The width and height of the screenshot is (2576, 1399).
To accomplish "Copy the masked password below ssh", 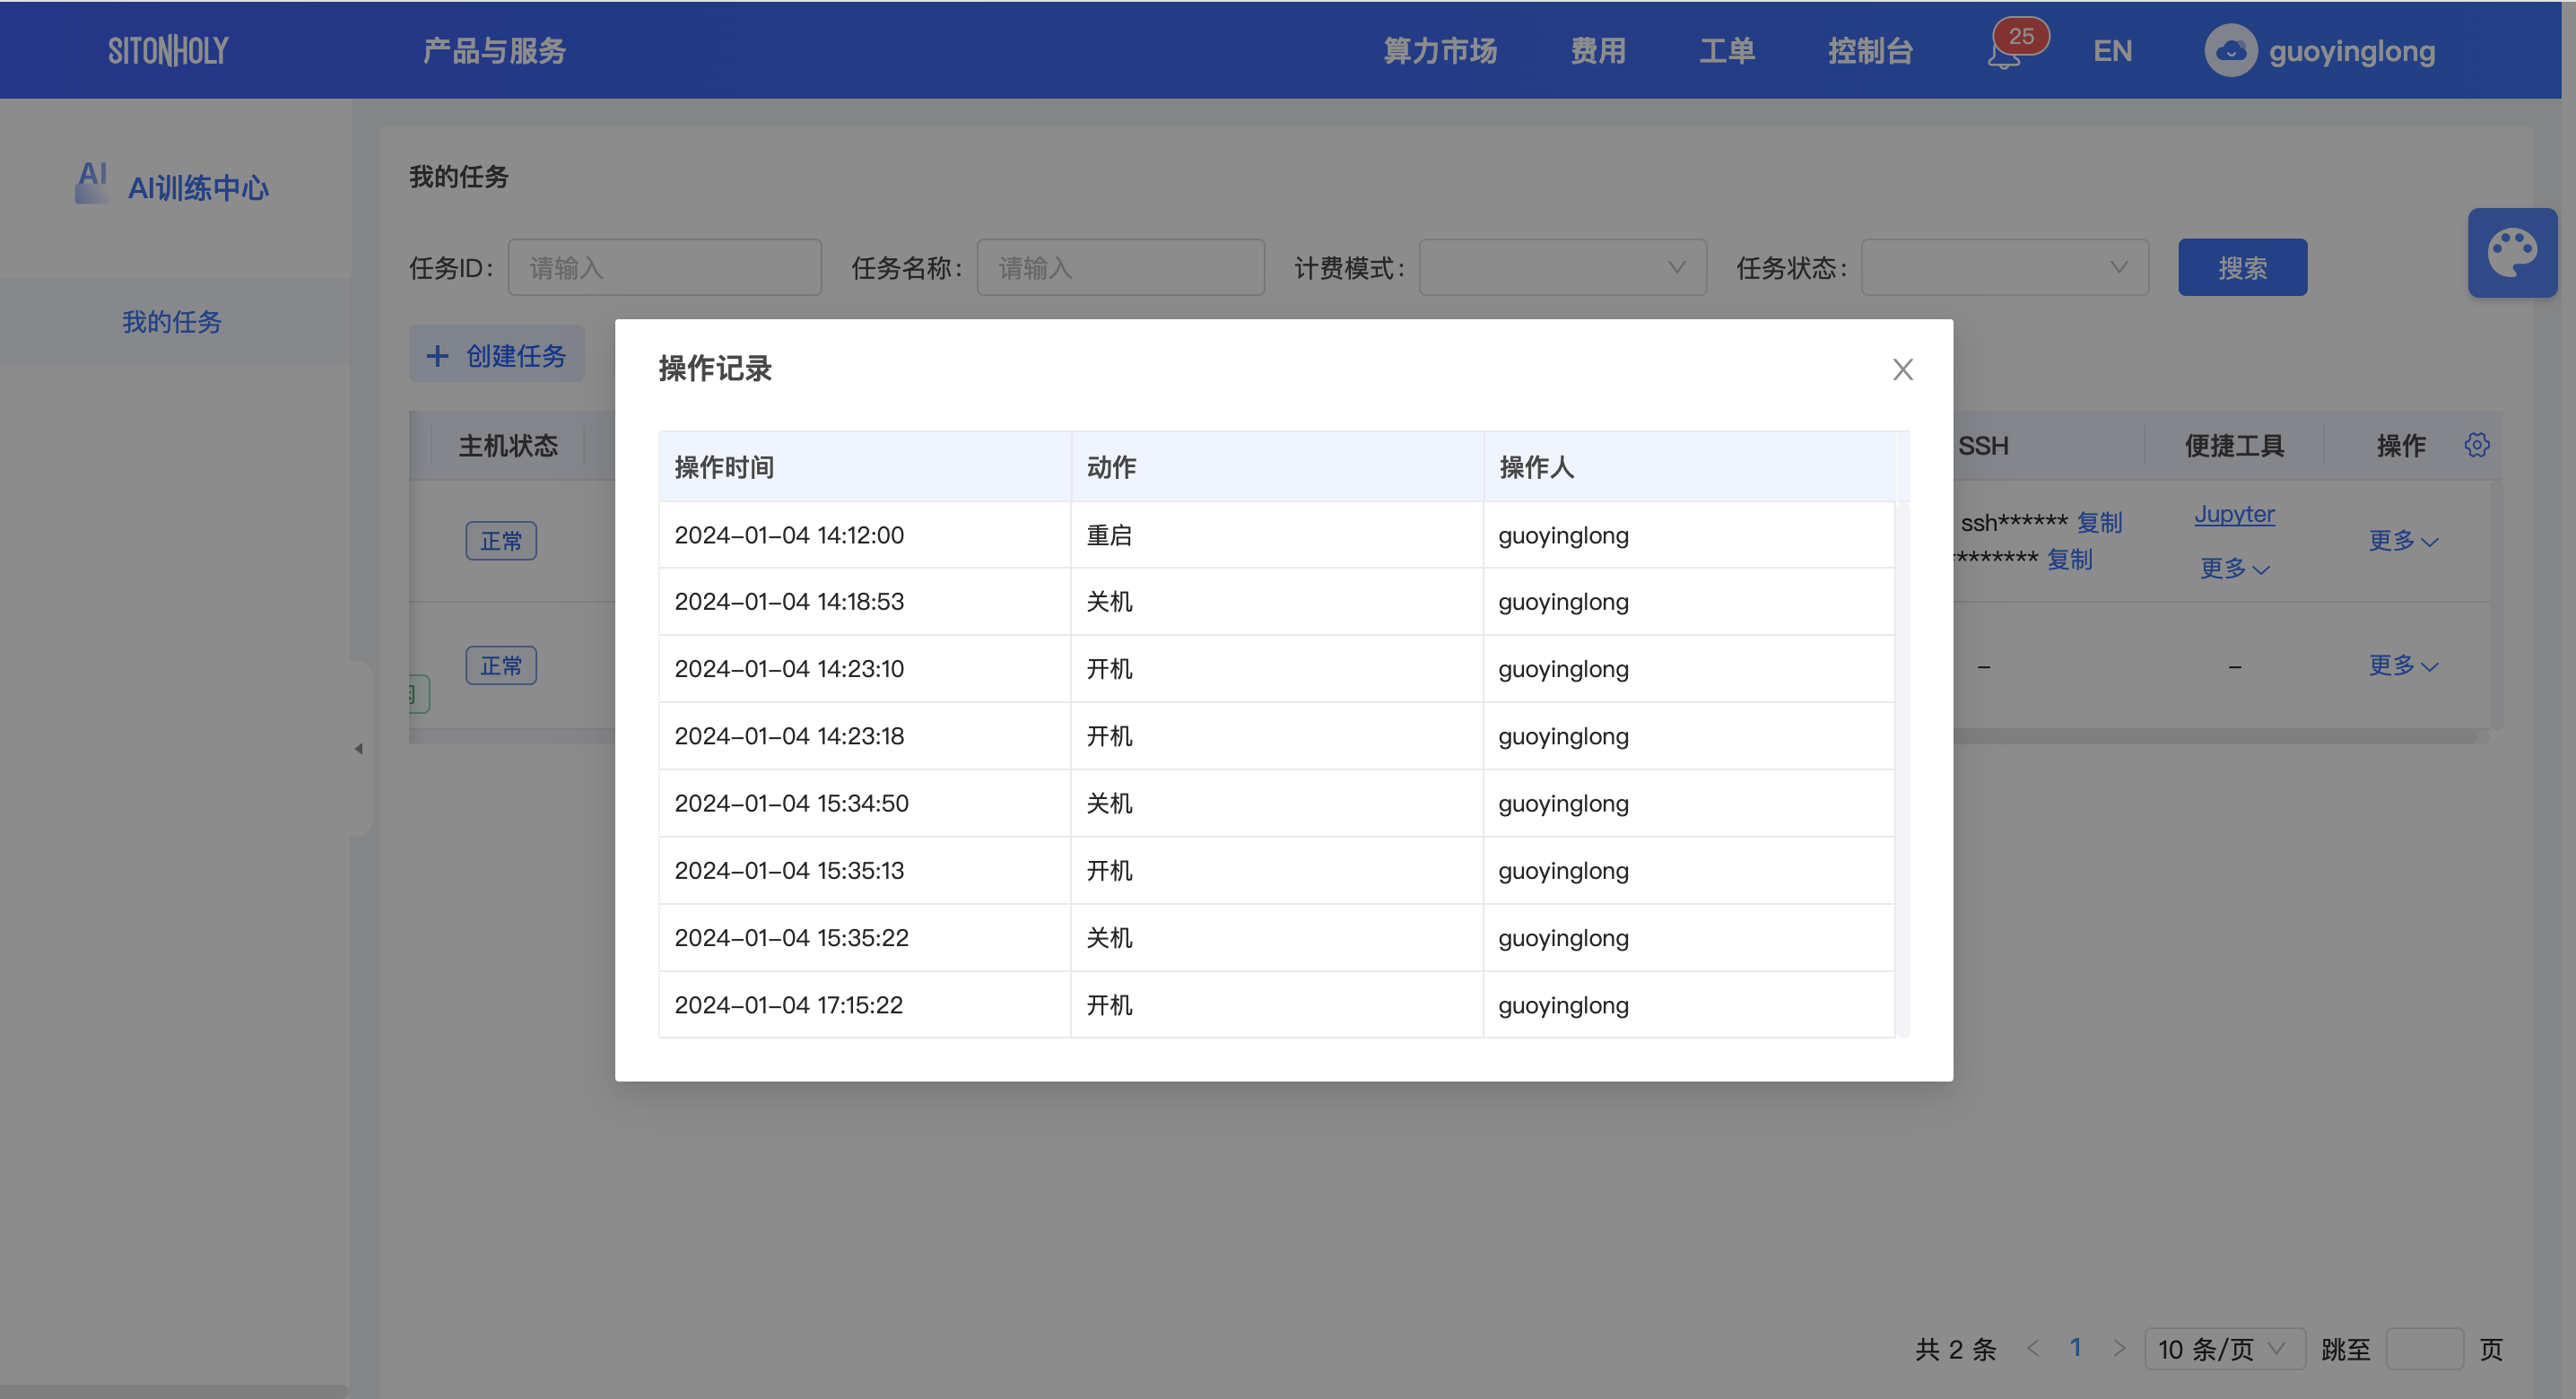I will pos(2069,560).
